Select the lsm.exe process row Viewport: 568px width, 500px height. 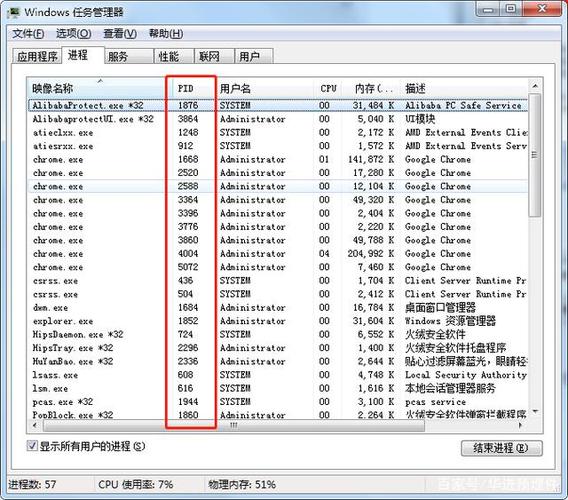[x=278, y=388]
